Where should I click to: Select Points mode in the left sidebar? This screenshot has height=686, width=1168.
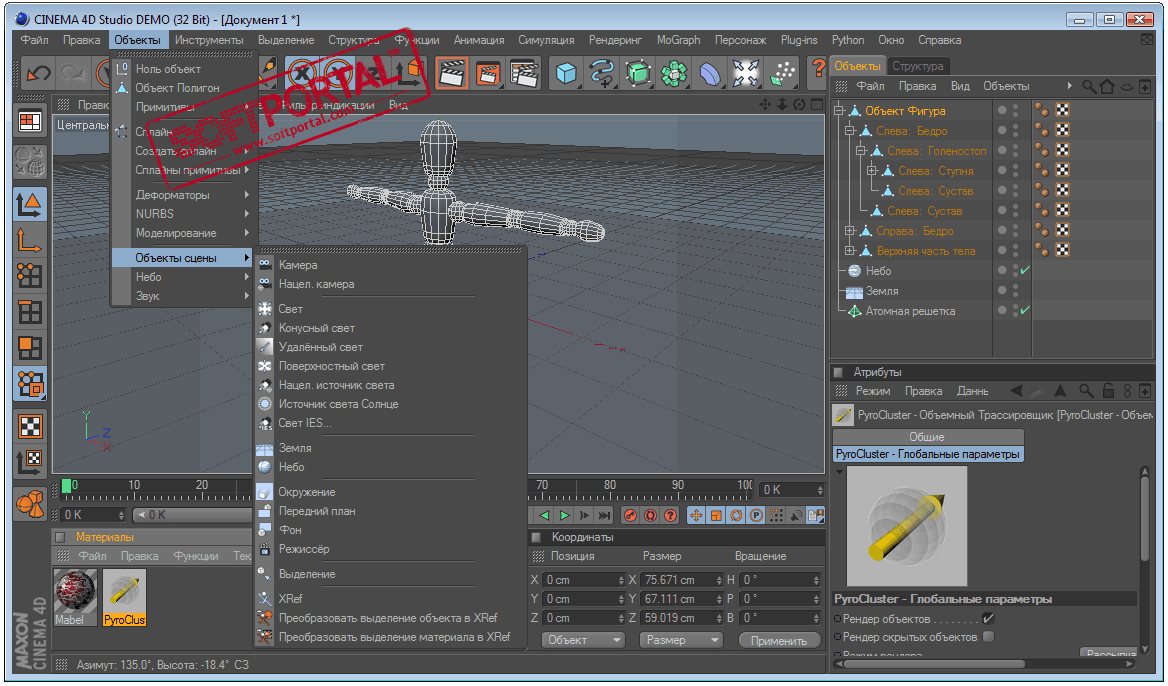click(x=31, y=276)
